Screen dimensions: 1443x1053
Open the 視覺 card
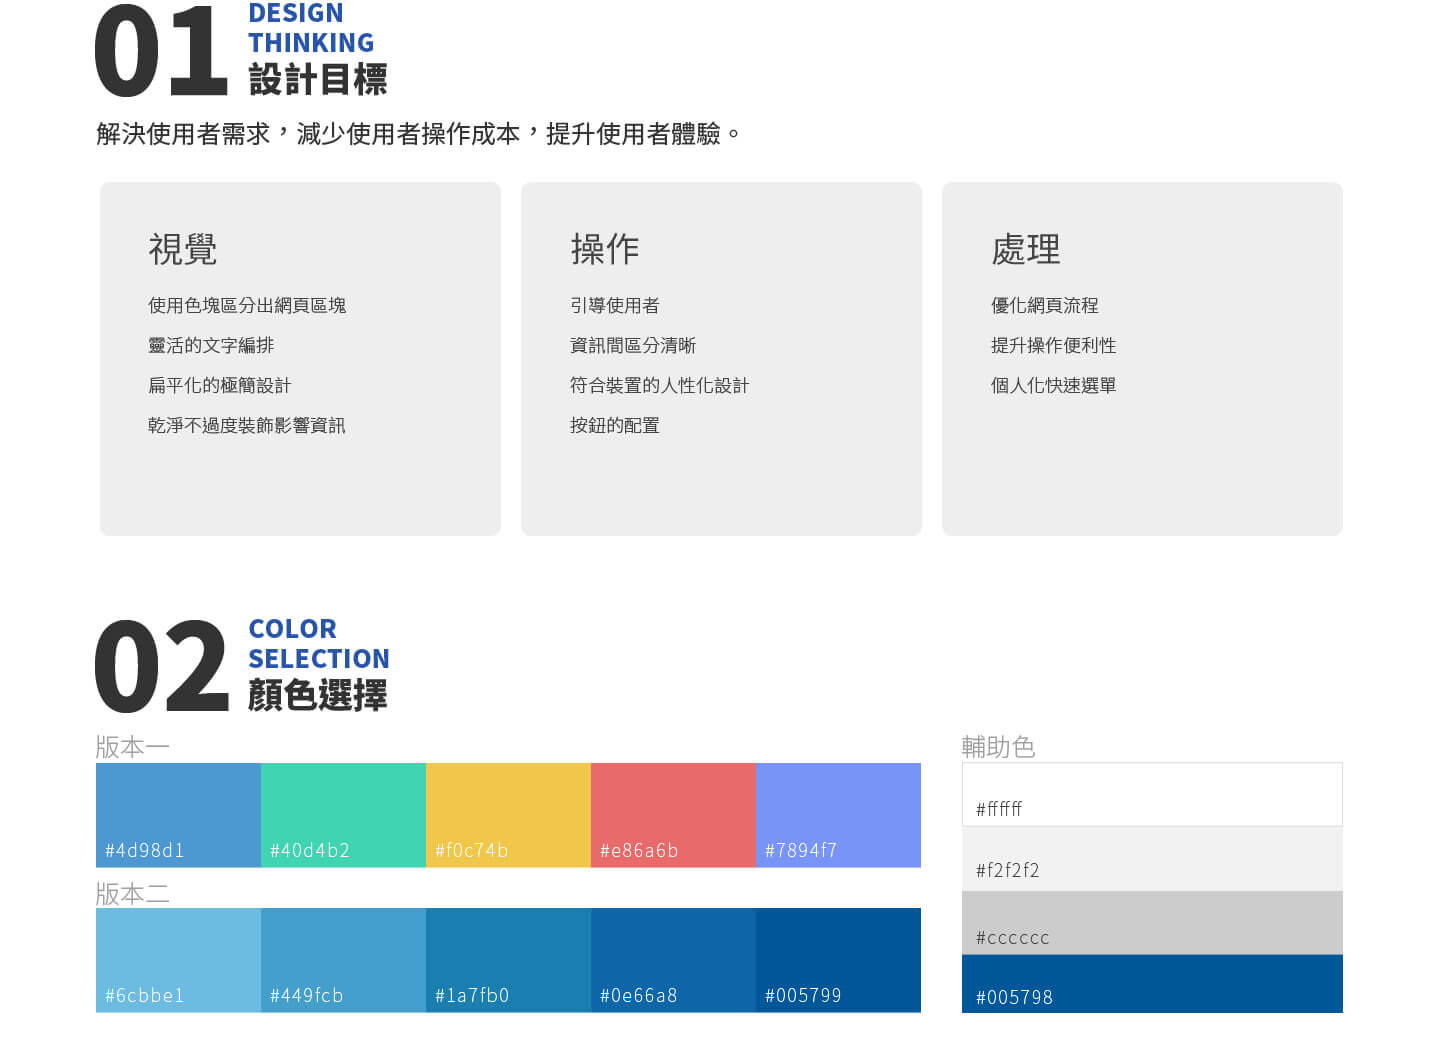click(300, 357)
